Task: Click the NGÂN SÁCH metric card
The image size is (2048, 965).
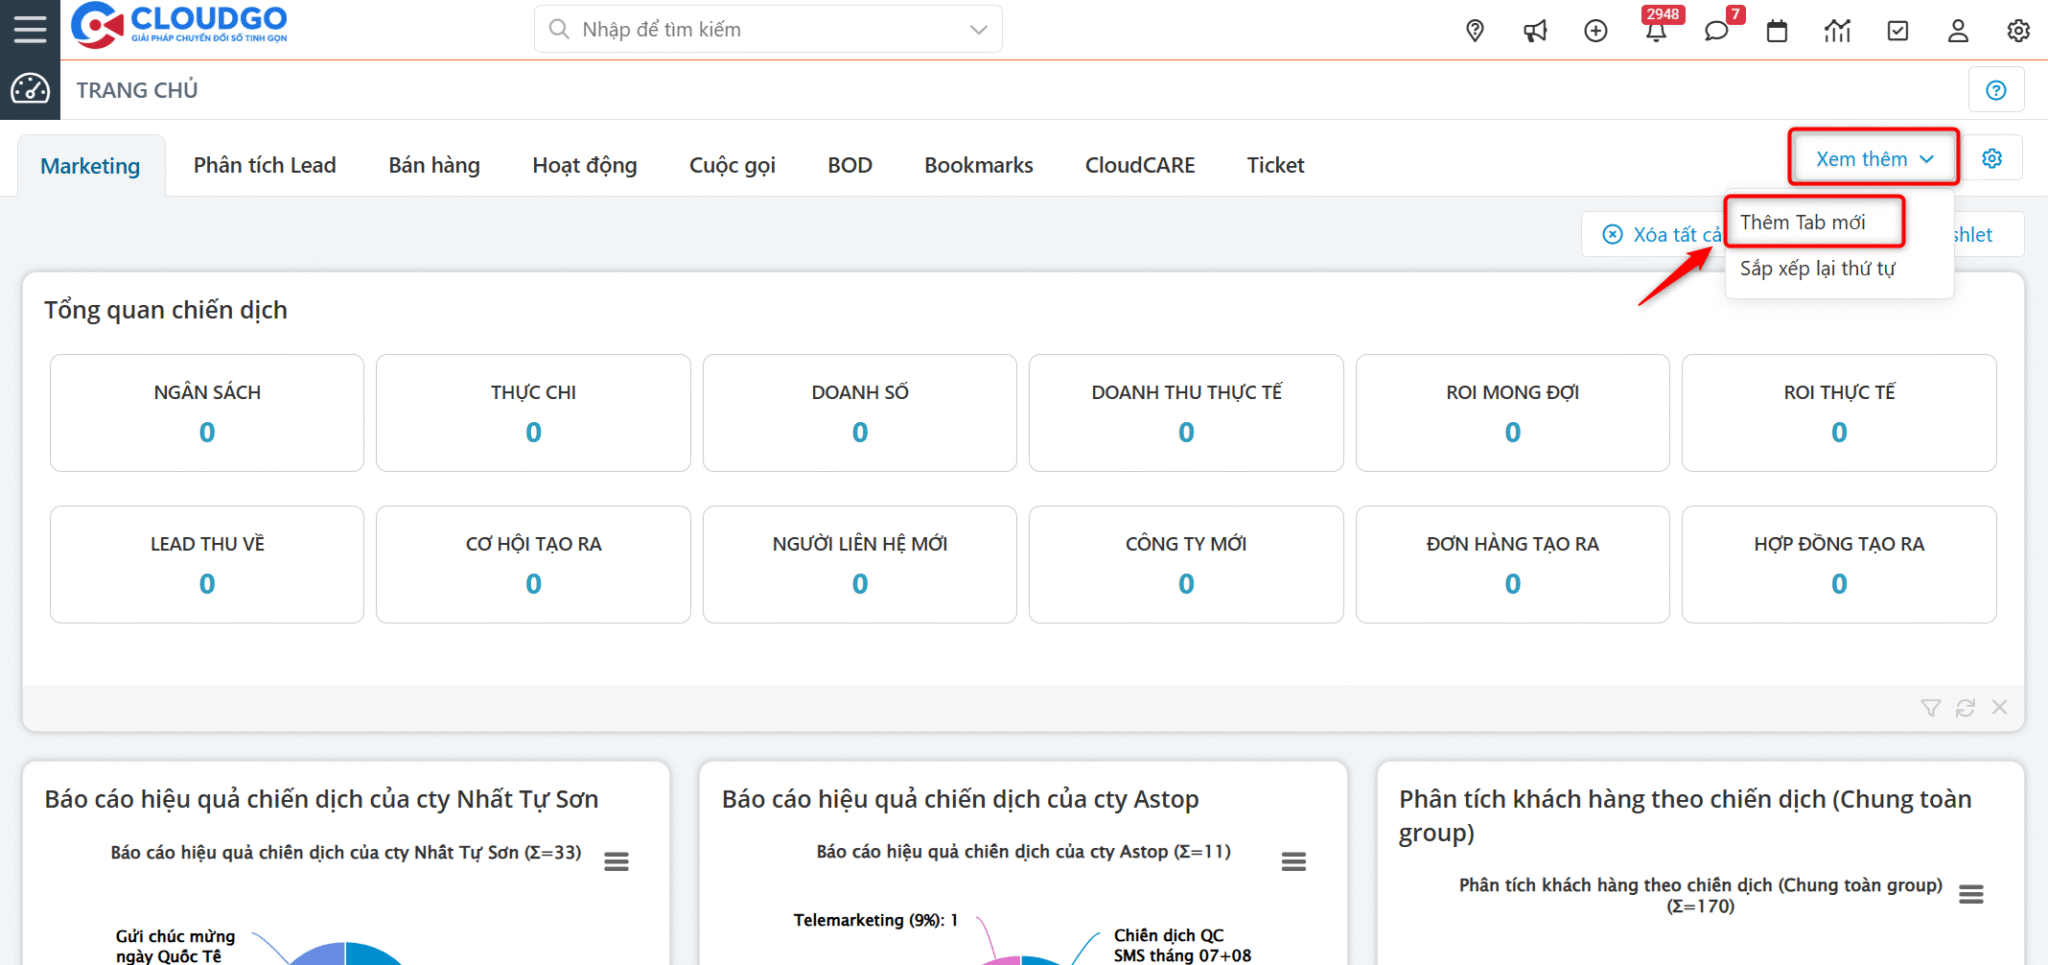Action: tap(207, 413)
